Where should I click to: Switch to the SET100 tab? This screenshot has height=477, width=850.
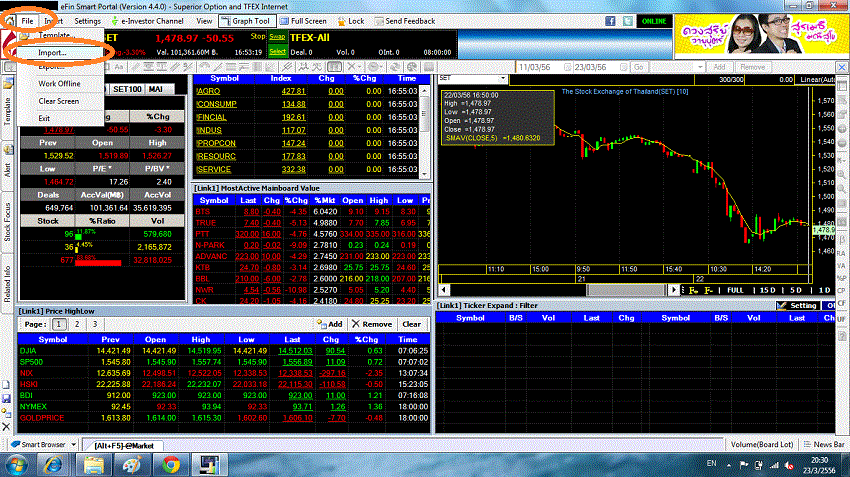click(x=127, y=89)
